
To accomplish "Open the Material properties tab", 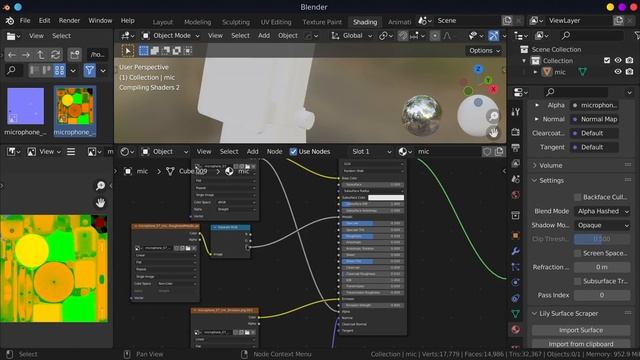I will (516, 329).
